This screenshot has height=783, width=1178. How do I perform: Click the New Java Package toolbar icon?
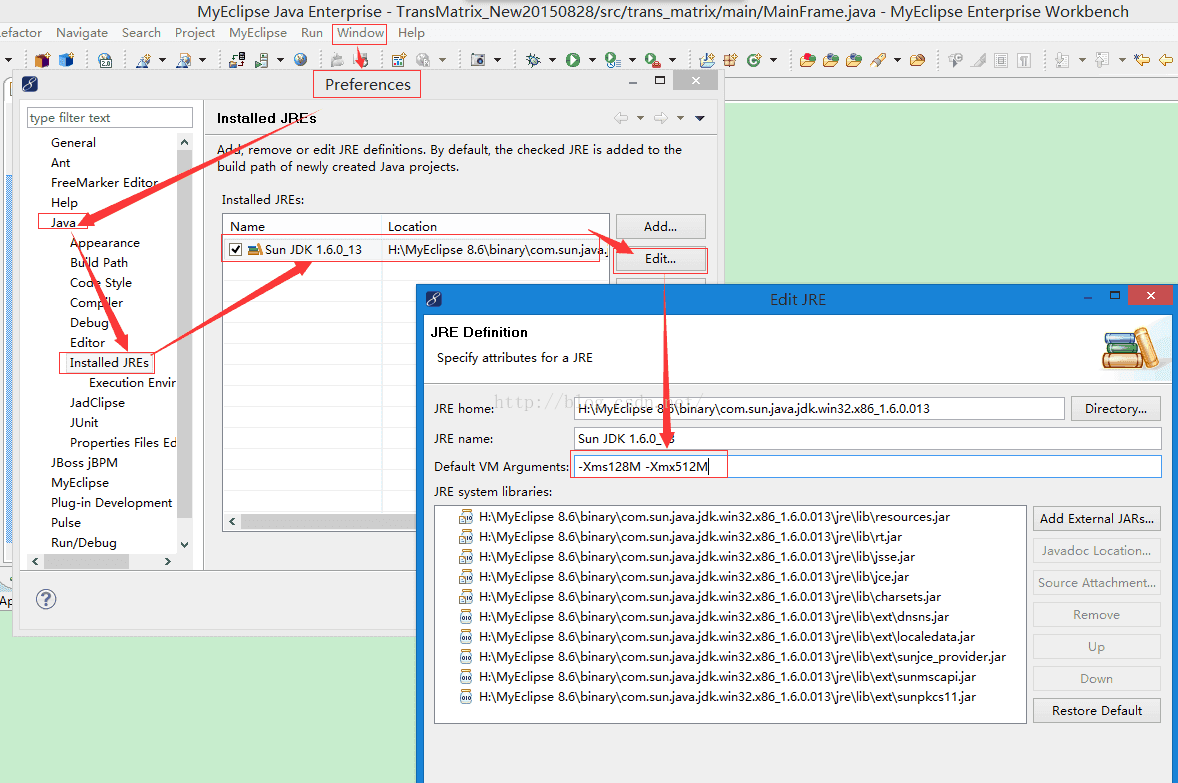(x=730, y=60)
